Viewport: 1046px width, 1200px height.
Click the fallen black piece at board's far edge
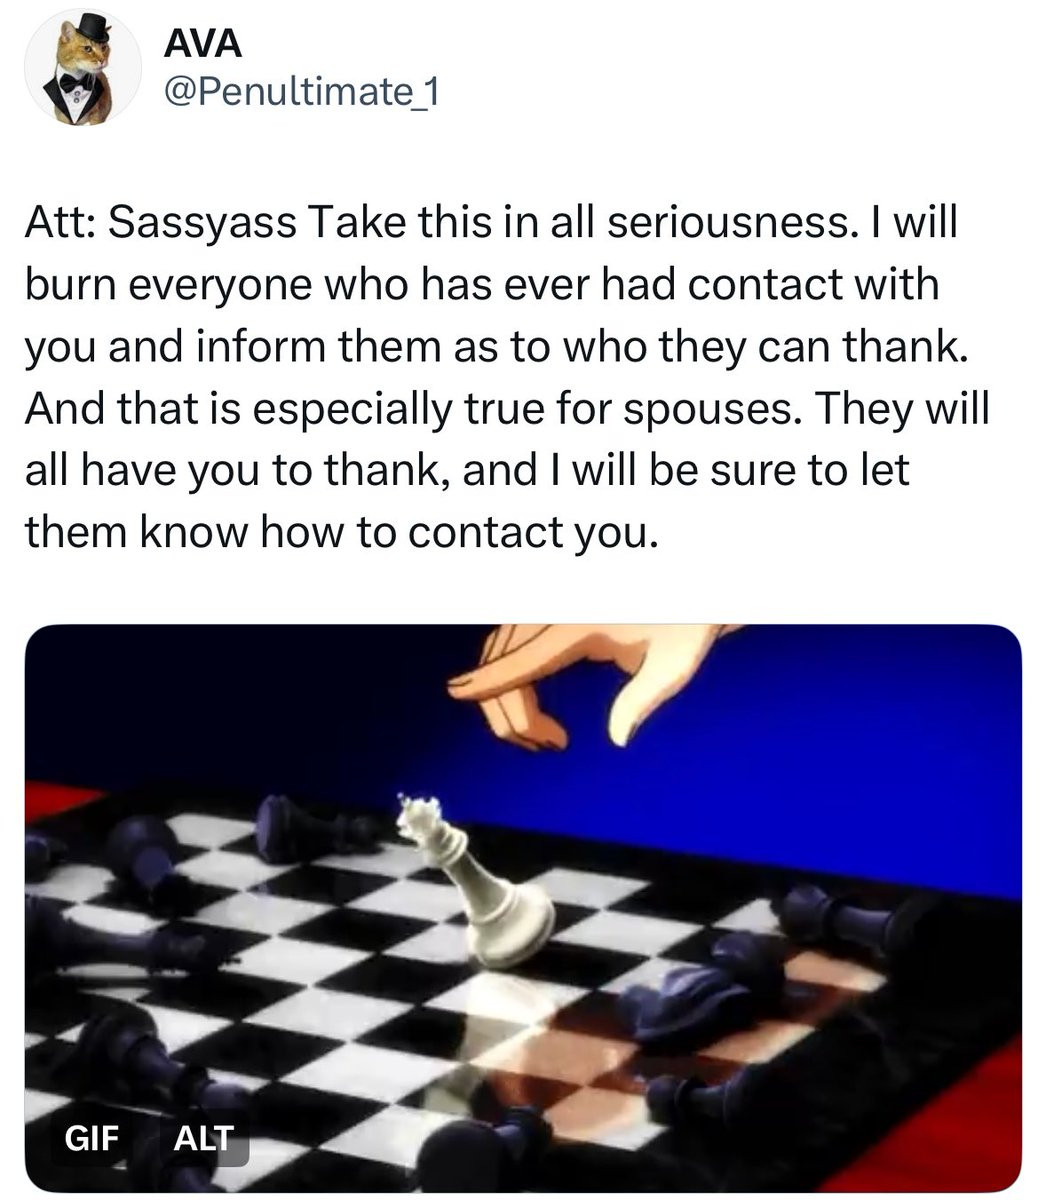pyautogui.click(x=310, y=827)
